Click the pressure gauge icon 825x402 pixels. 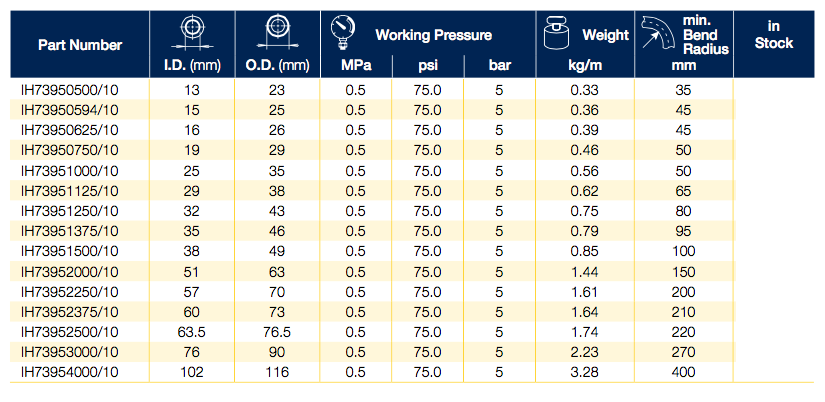click(342, 31)
